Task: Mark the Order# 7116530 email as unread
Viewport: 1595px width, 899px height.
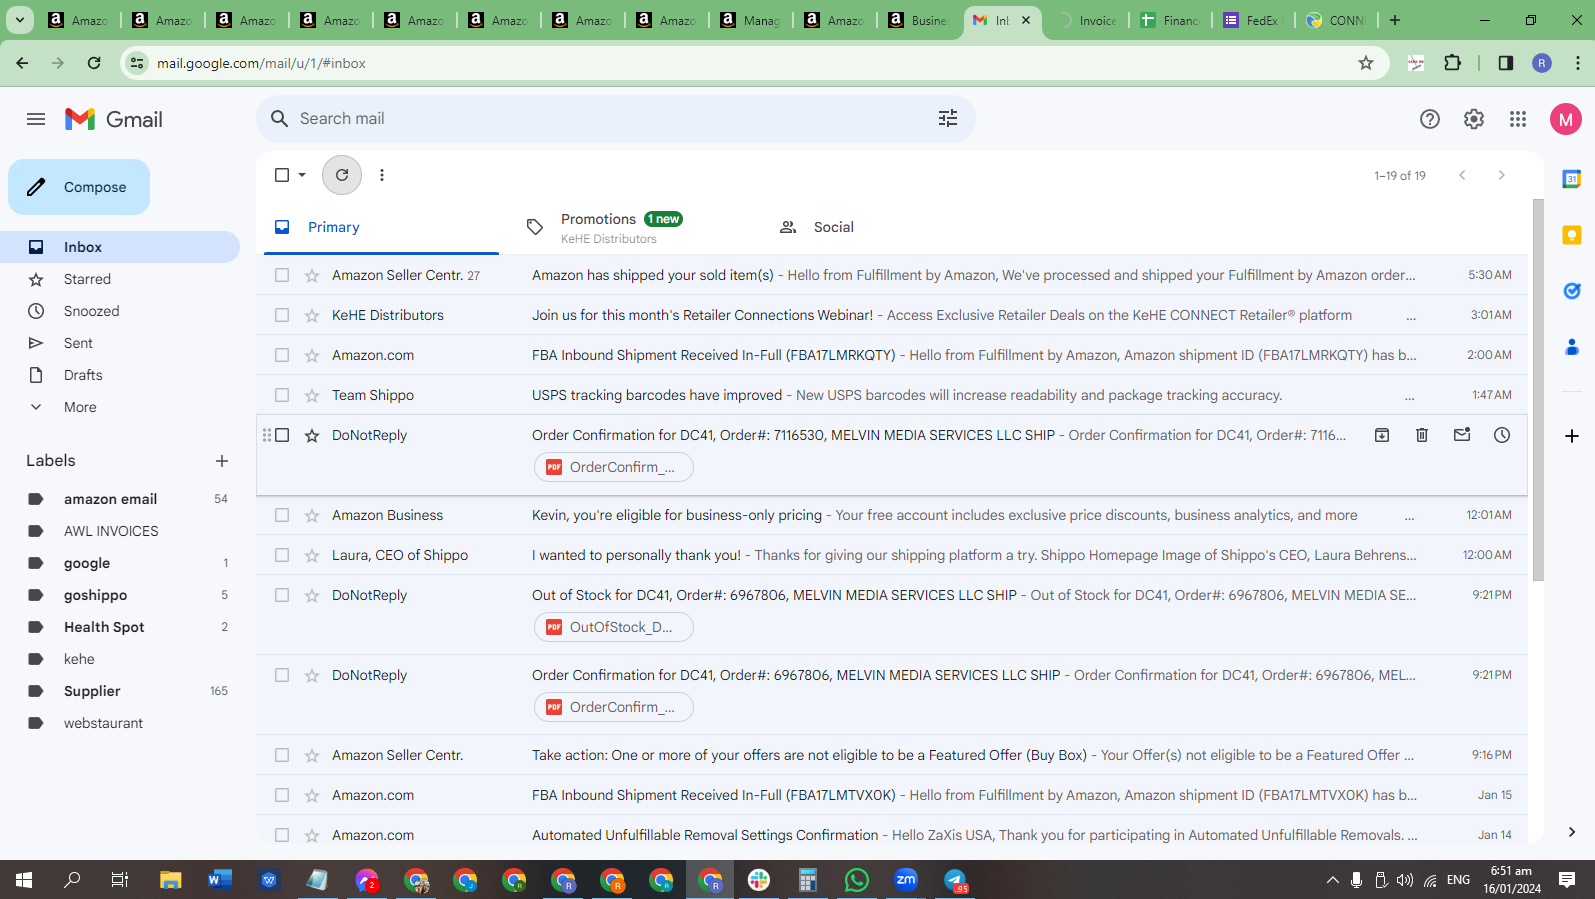Action: click(1462, 435)
